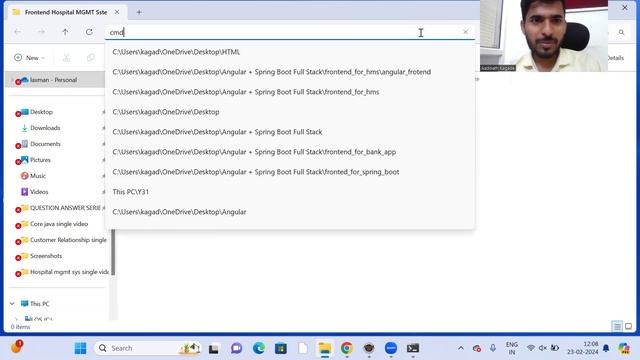Open a new File Explorer tab

139,12
